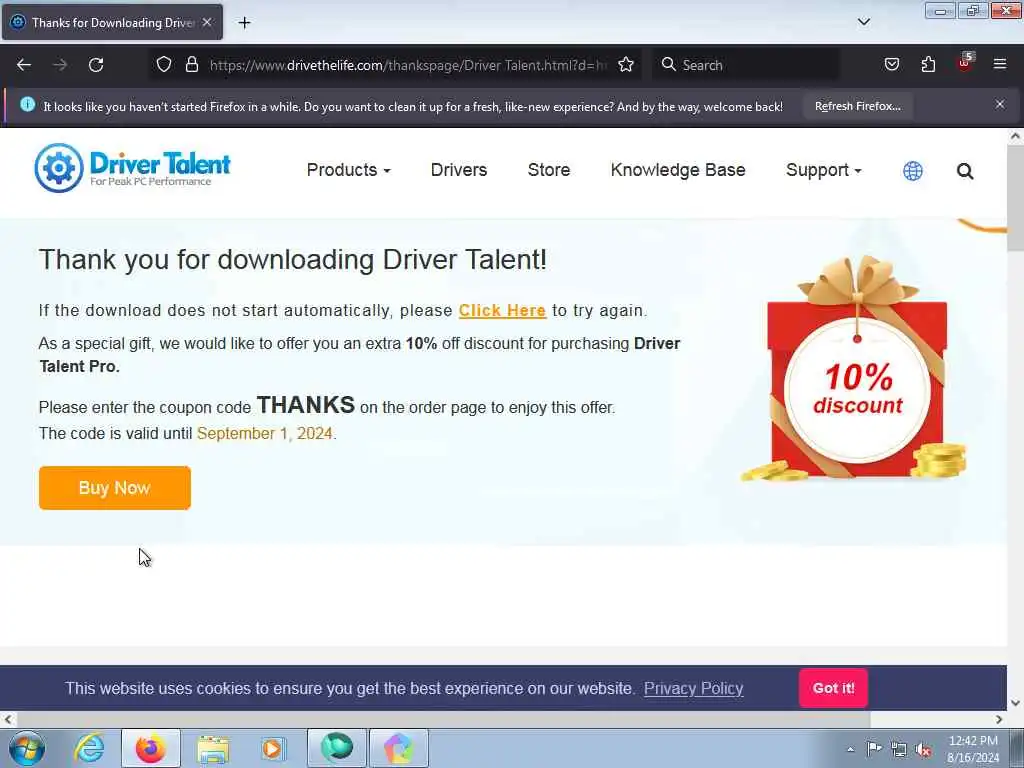Click the September 1, 2024 date text
Screen dimensions: 1024x768
click(x=264, y=434)
